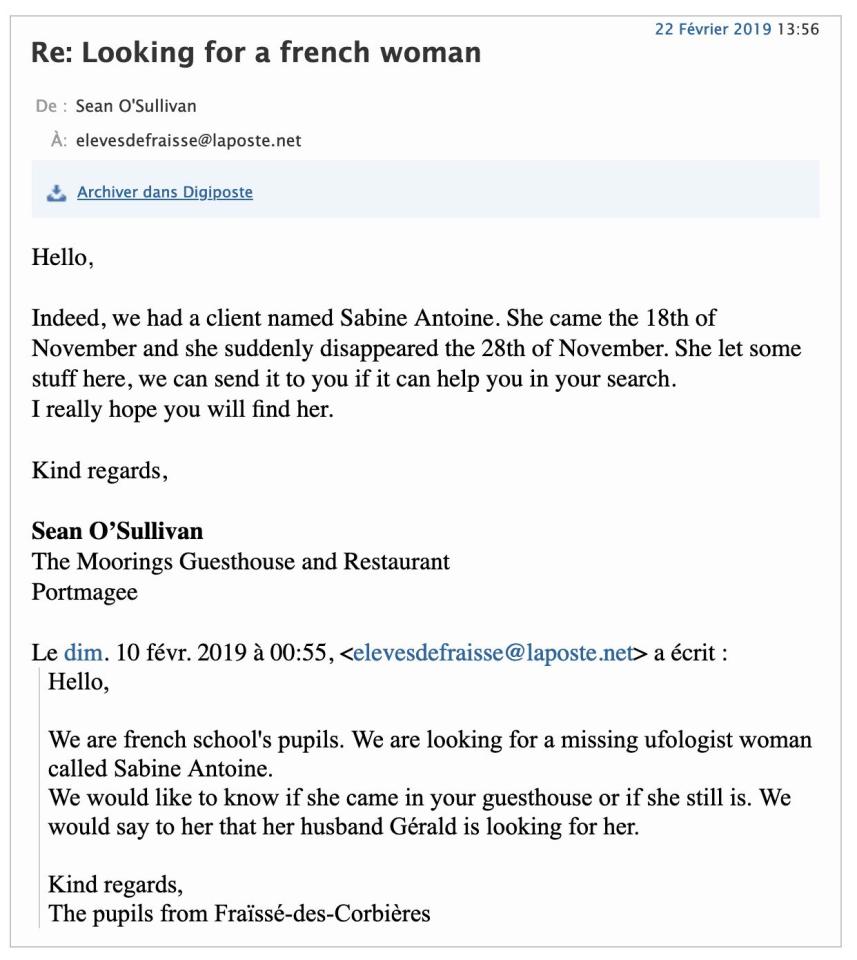Screen dimensions: 857x960
Task: Click 'The Moorings Guesthouse and Restaurant' line
Action: 240,561
